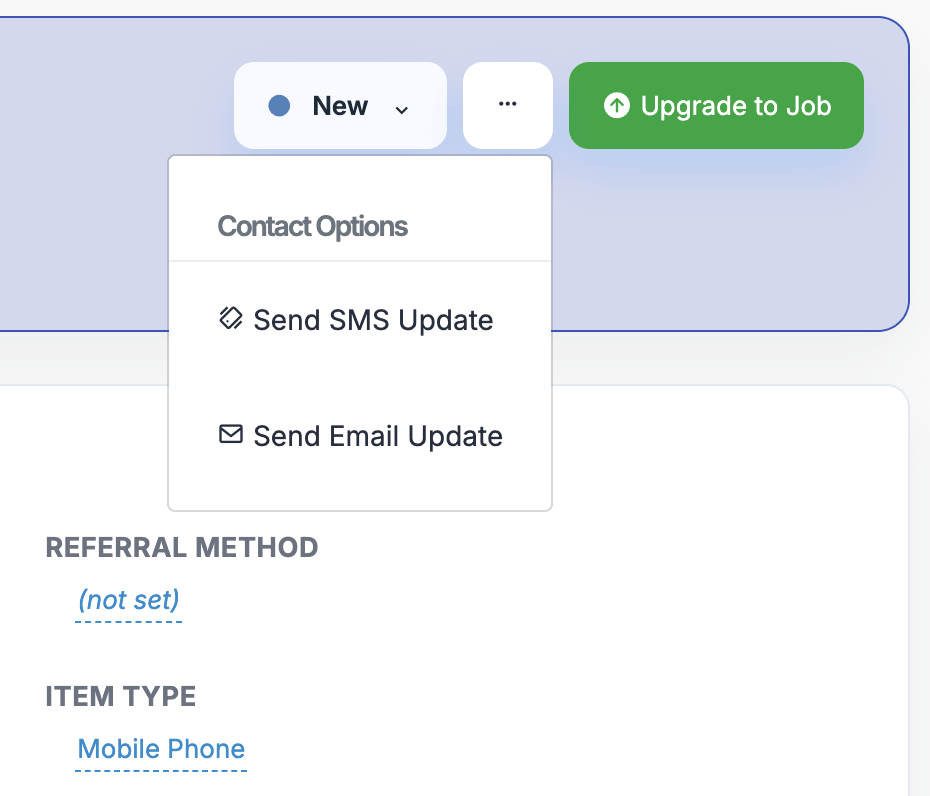Edit the Mobile Phone item type link
This screenshot has width=930, height=796.
point(161,749)
